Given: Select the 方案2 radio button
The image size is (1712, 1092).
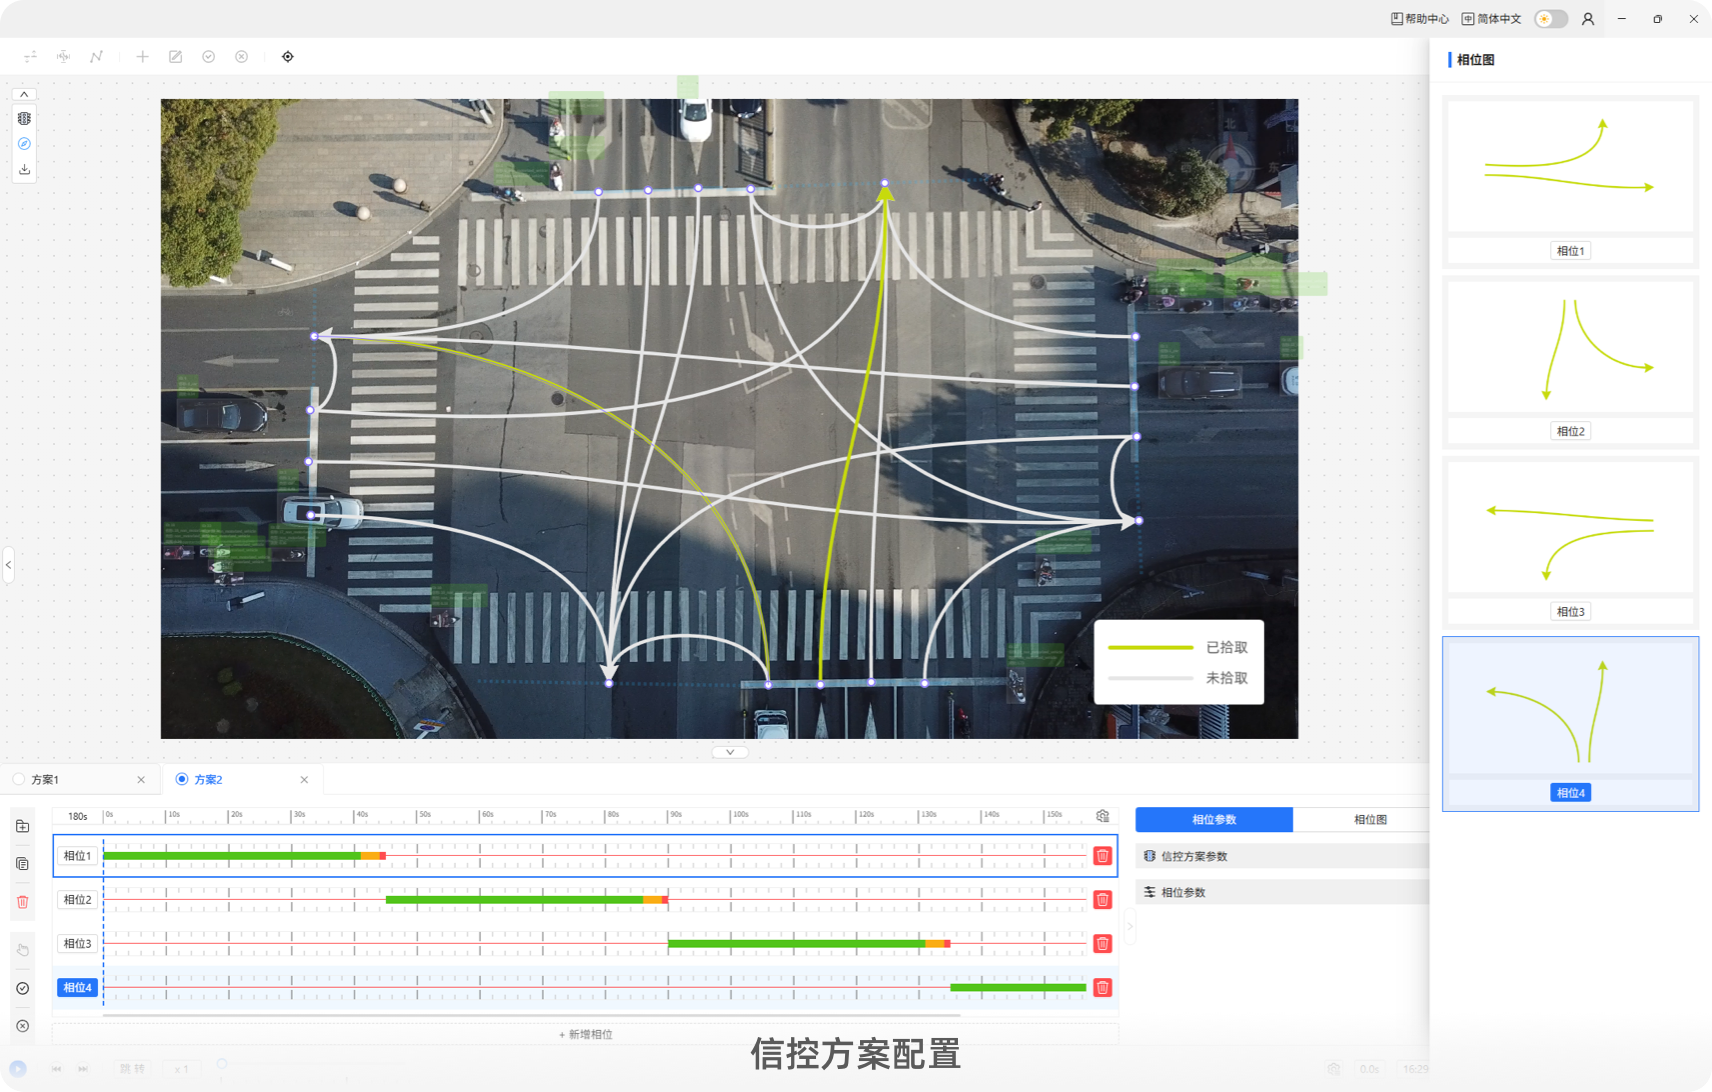Looking at the screenshot, I should (182, 779).
